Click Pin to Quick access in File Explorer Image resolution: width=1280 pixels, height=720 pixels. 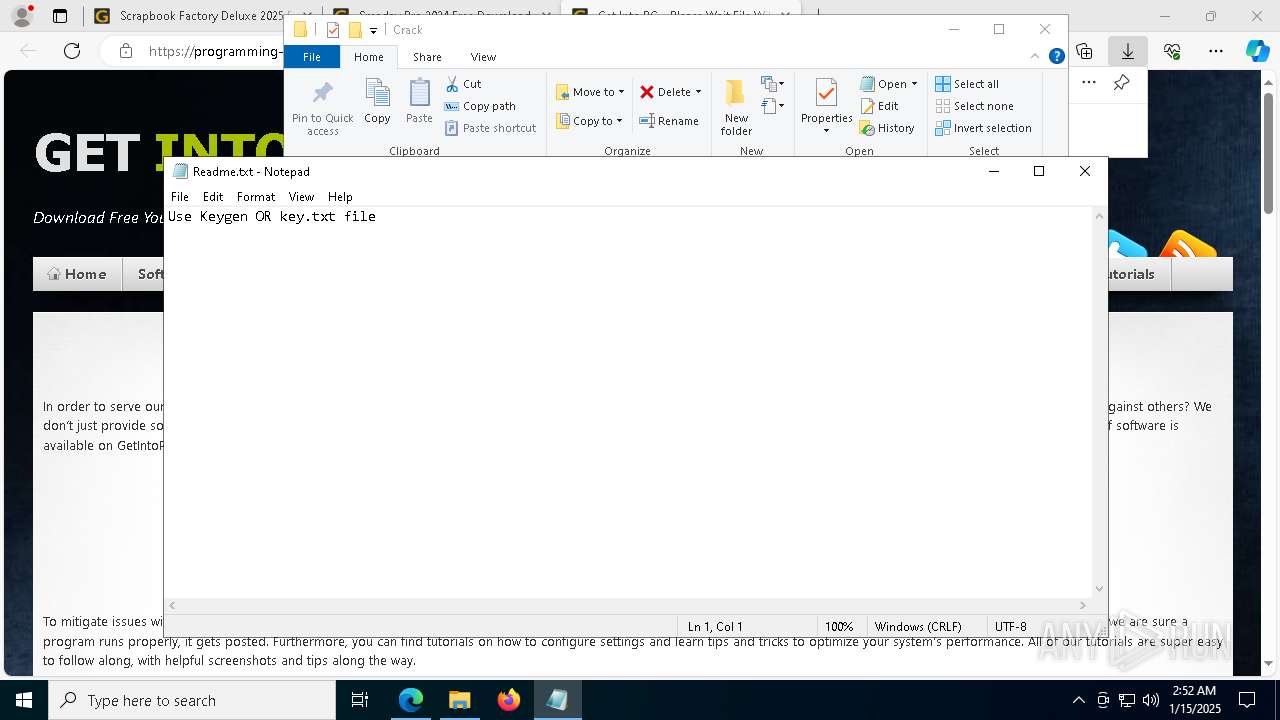[322, 108]
